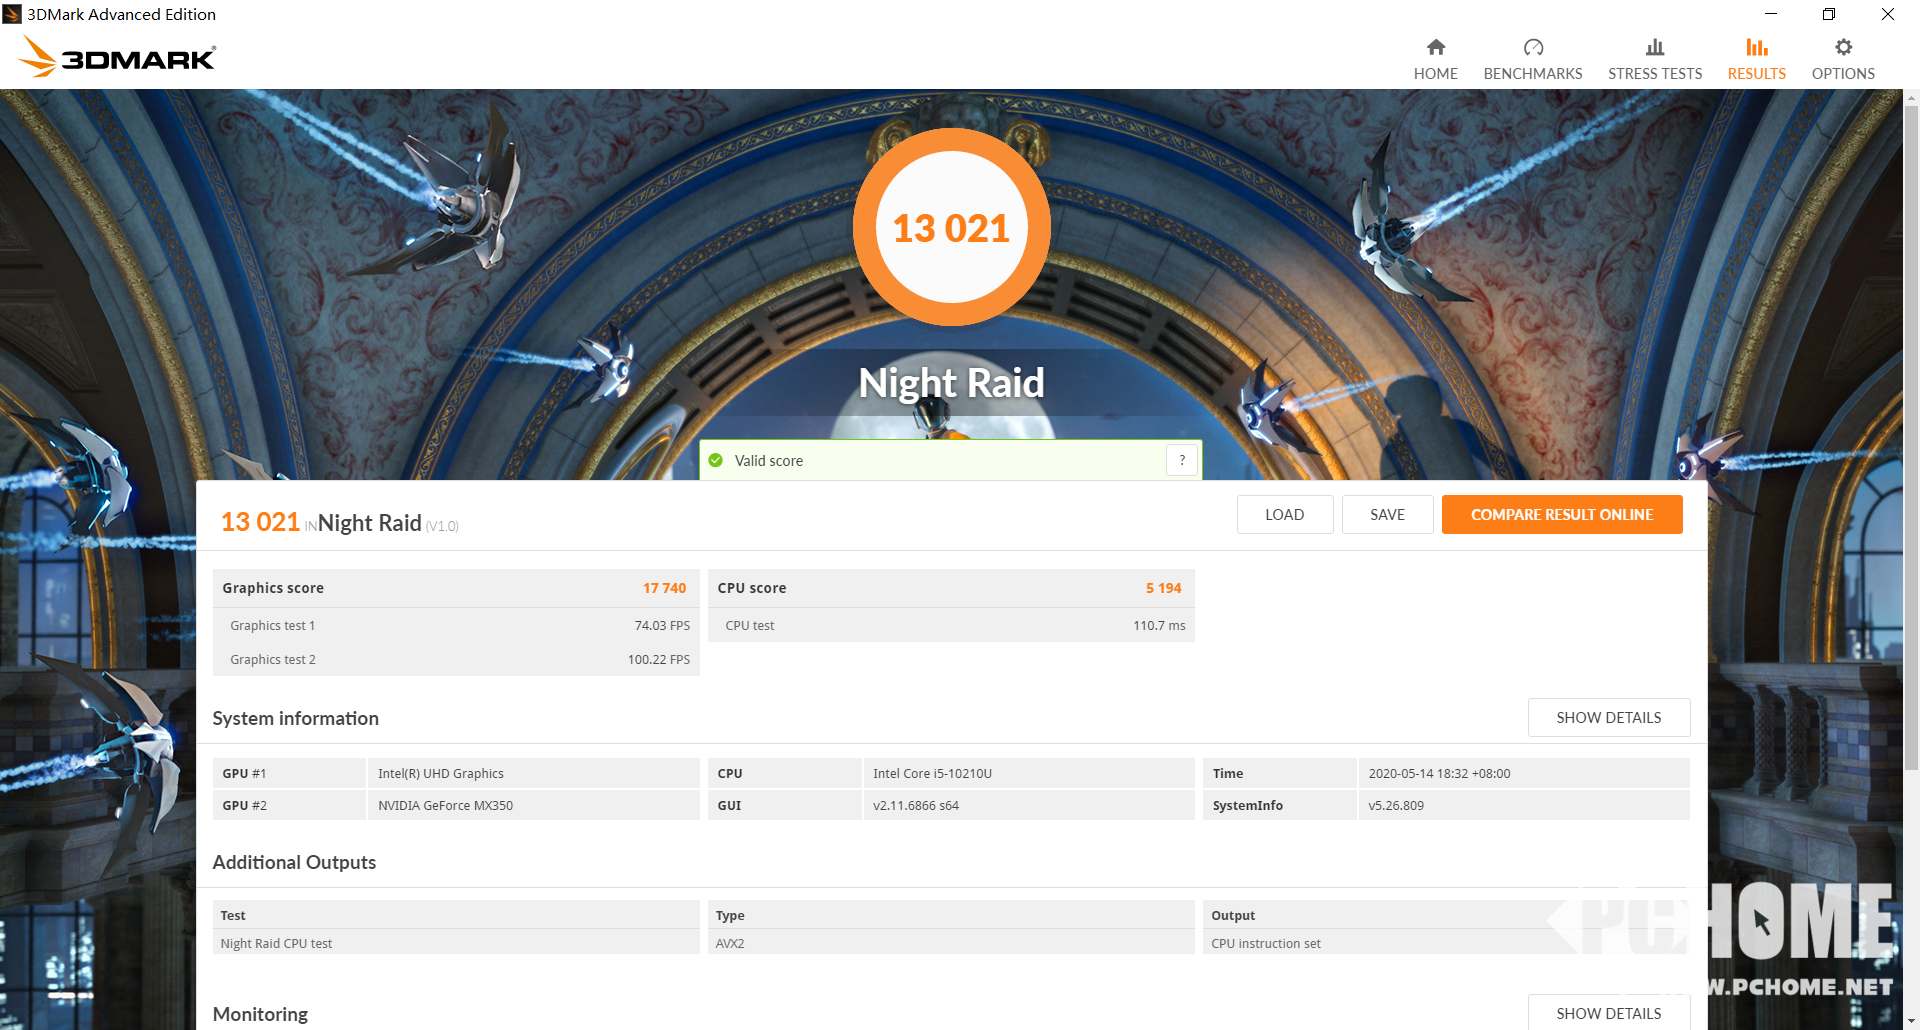Click the Results bar chart icon

pyautogui.click(x=1757, y=47)
